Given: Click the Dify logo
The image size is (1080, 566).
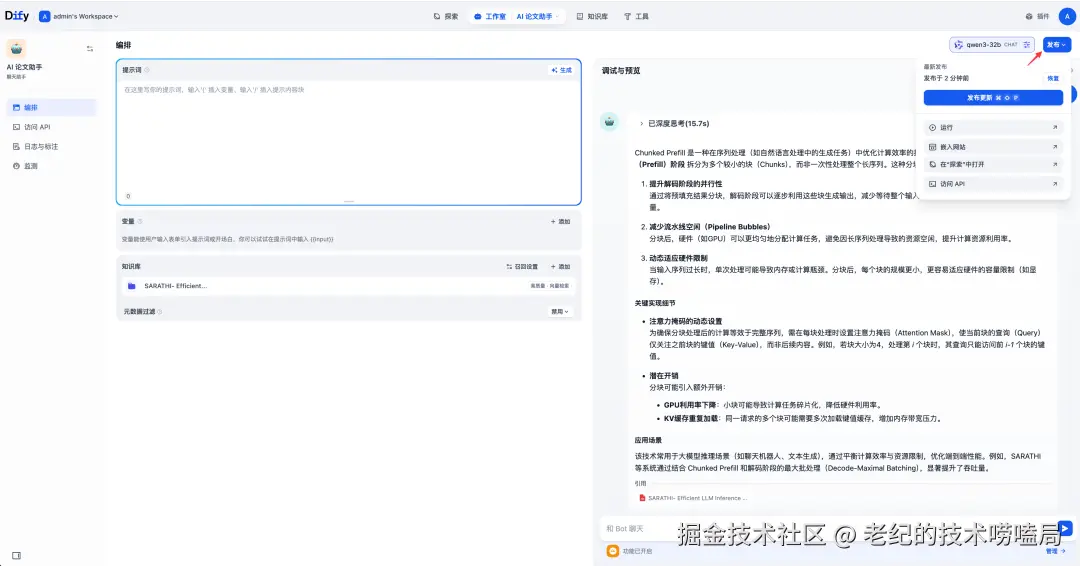Looking at the screenshot, I should tap(17, 16).
